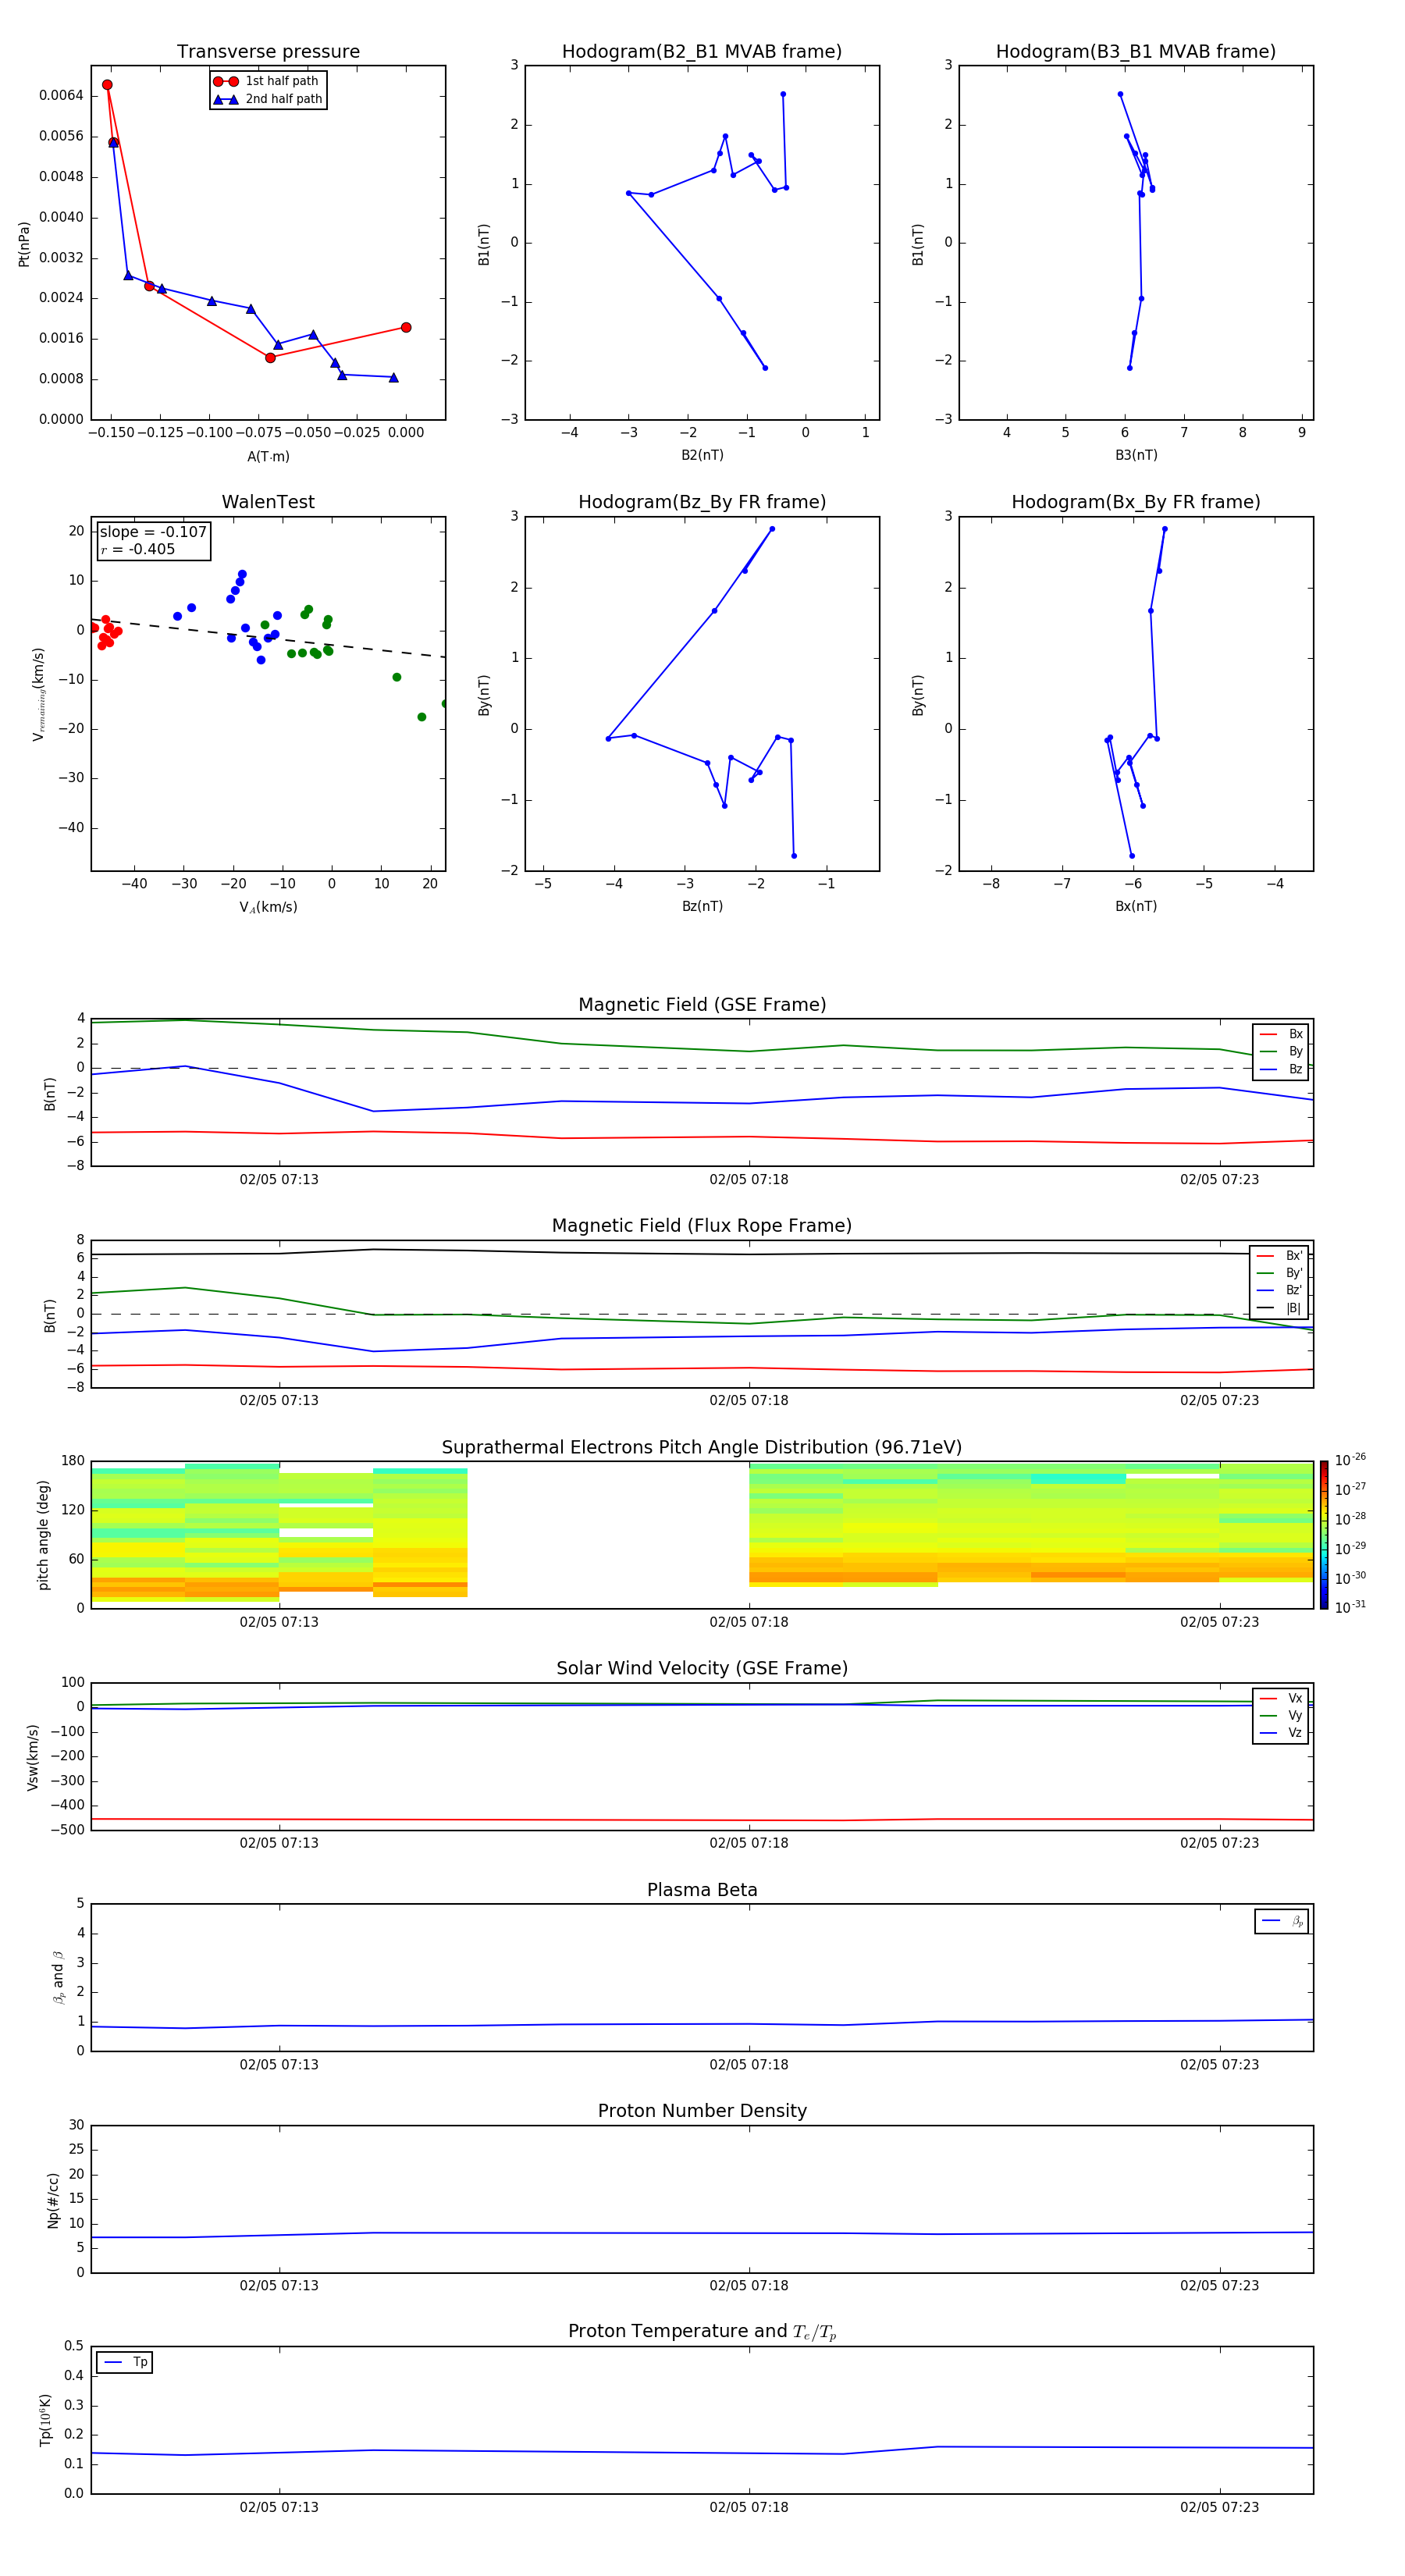Click the 'Hodogram(B2_B1 MVAB frame)' title
This screenshot has width=1405, height=2576.
click(x=702, y=52)
